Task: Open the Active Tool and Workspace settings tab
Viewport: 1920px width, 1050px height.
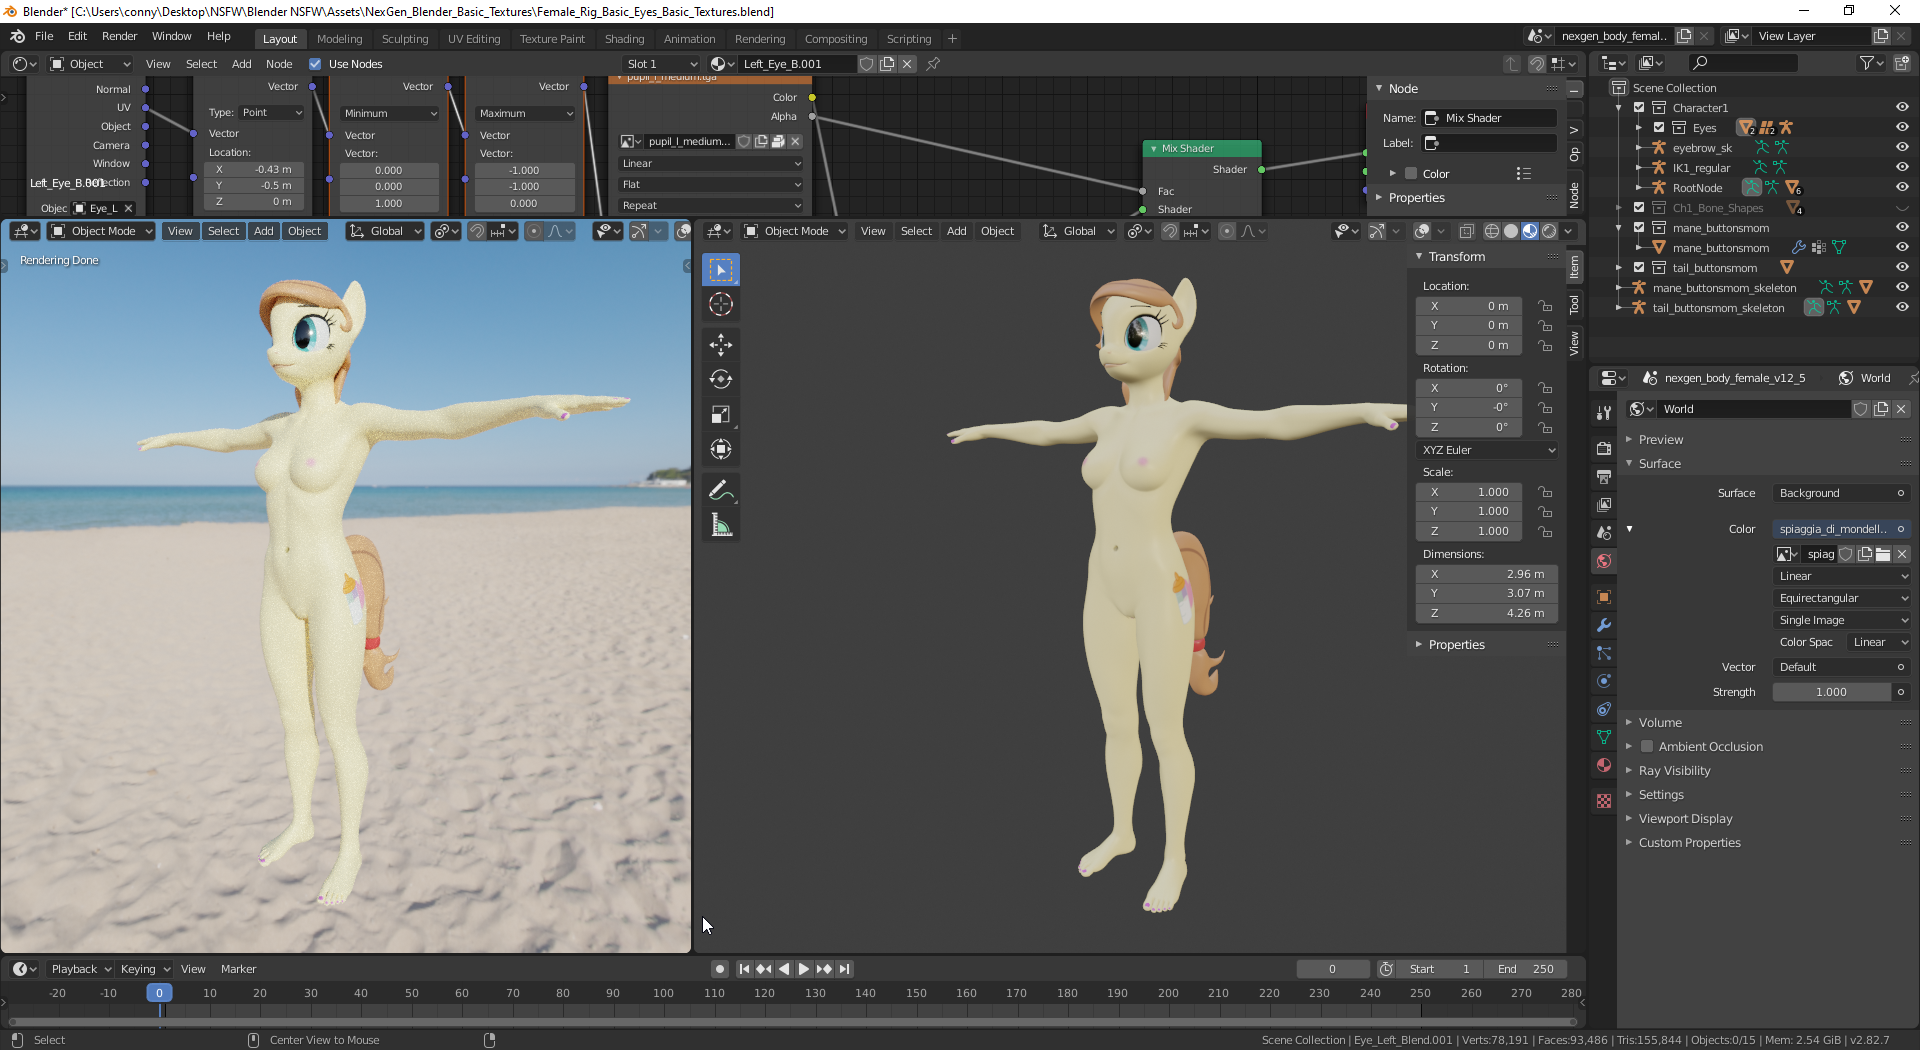Action: click(1604, 413)
